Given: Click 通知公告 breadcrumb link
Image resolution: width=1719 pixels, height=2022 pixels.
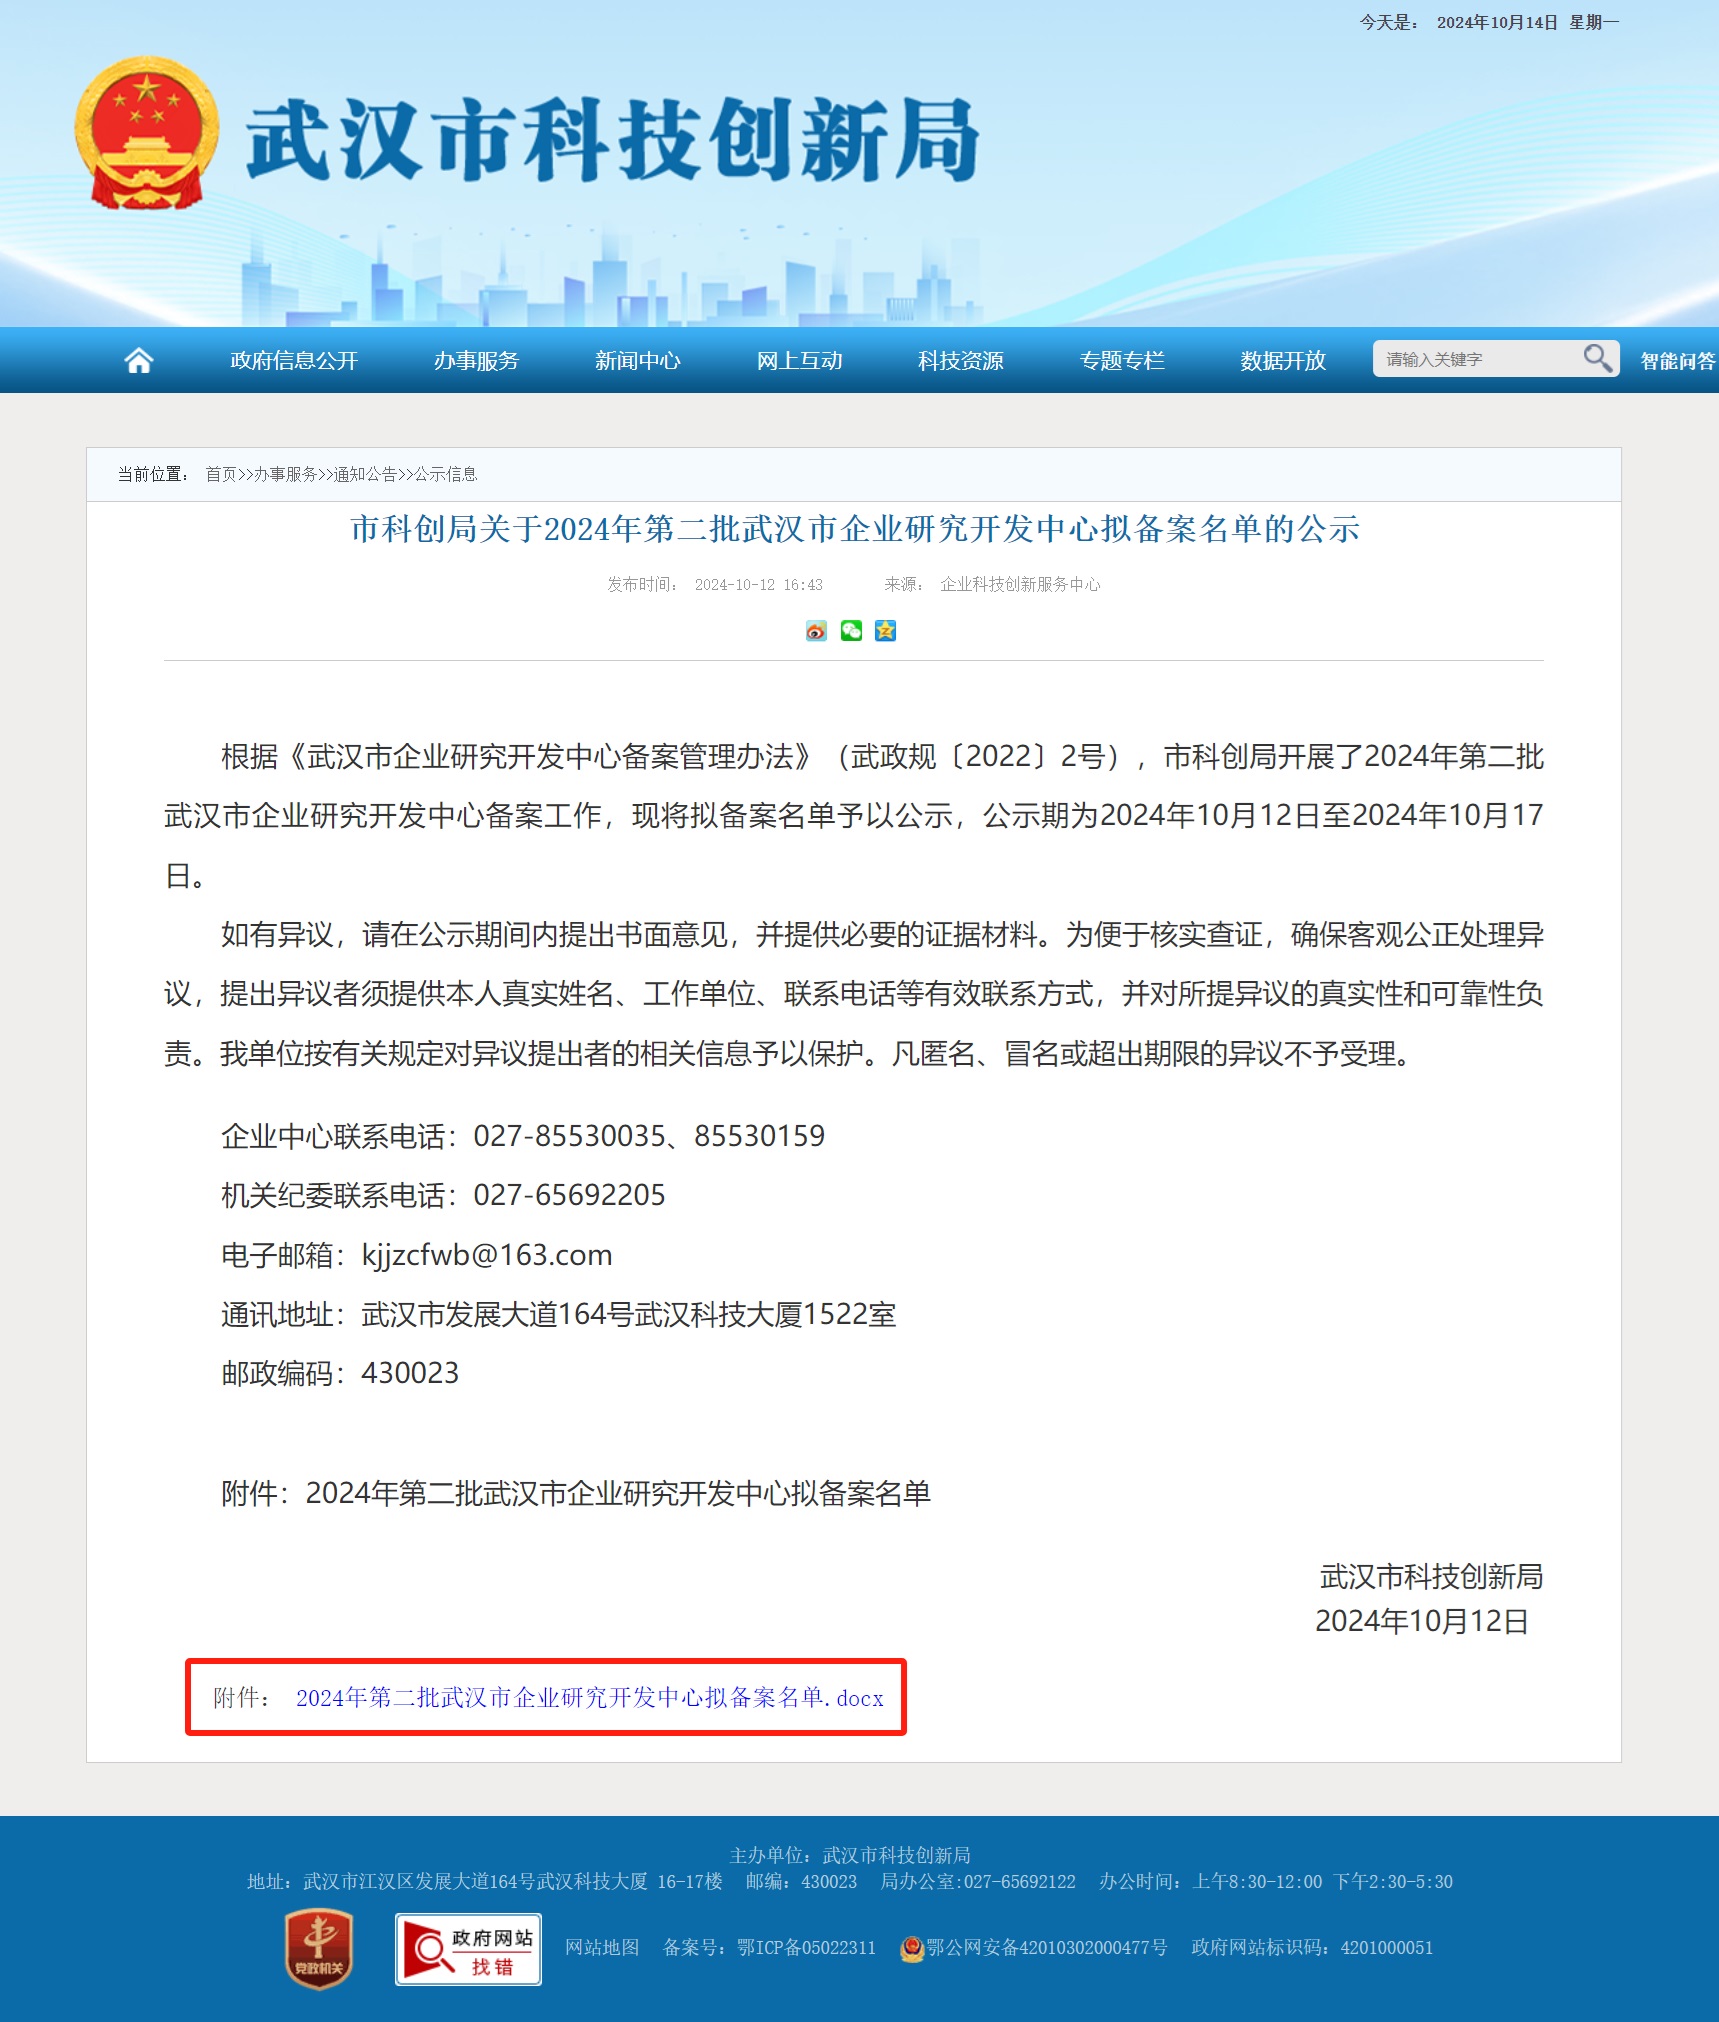Looking at the screenshot, I should click(365, 474).
